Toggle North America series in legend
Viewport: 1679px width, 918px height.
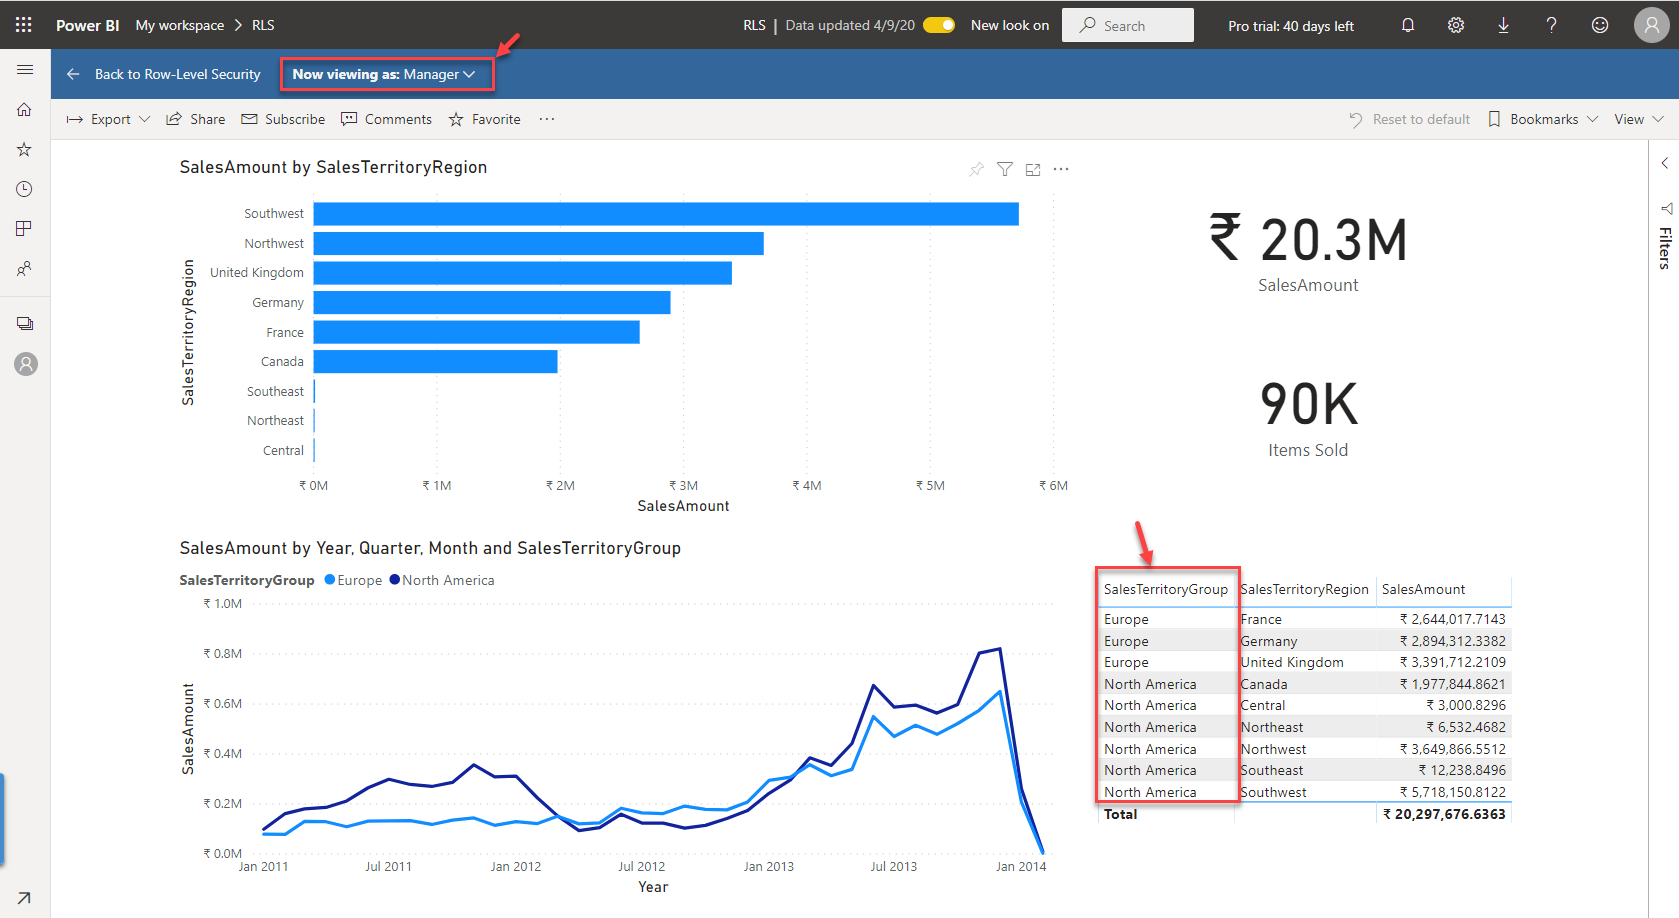(442, 580)
